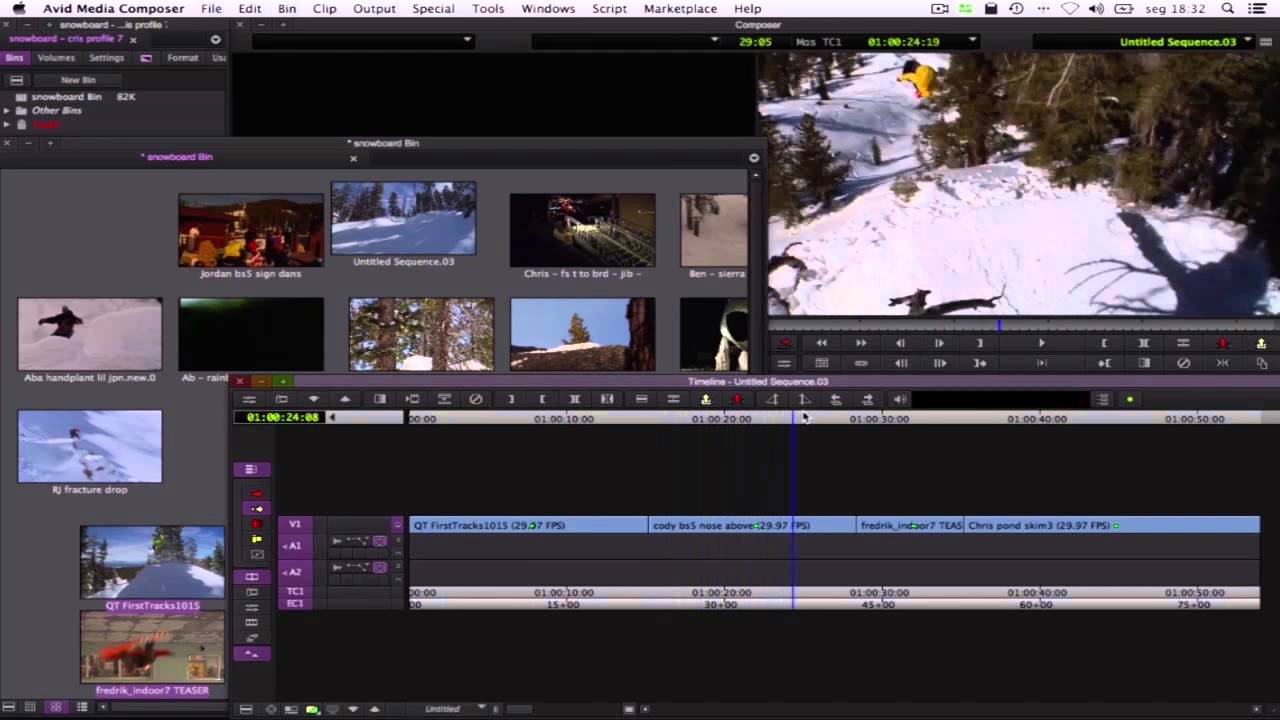
Task: Step ten frames forward in Composer
Action: click(x=939, y=363)
